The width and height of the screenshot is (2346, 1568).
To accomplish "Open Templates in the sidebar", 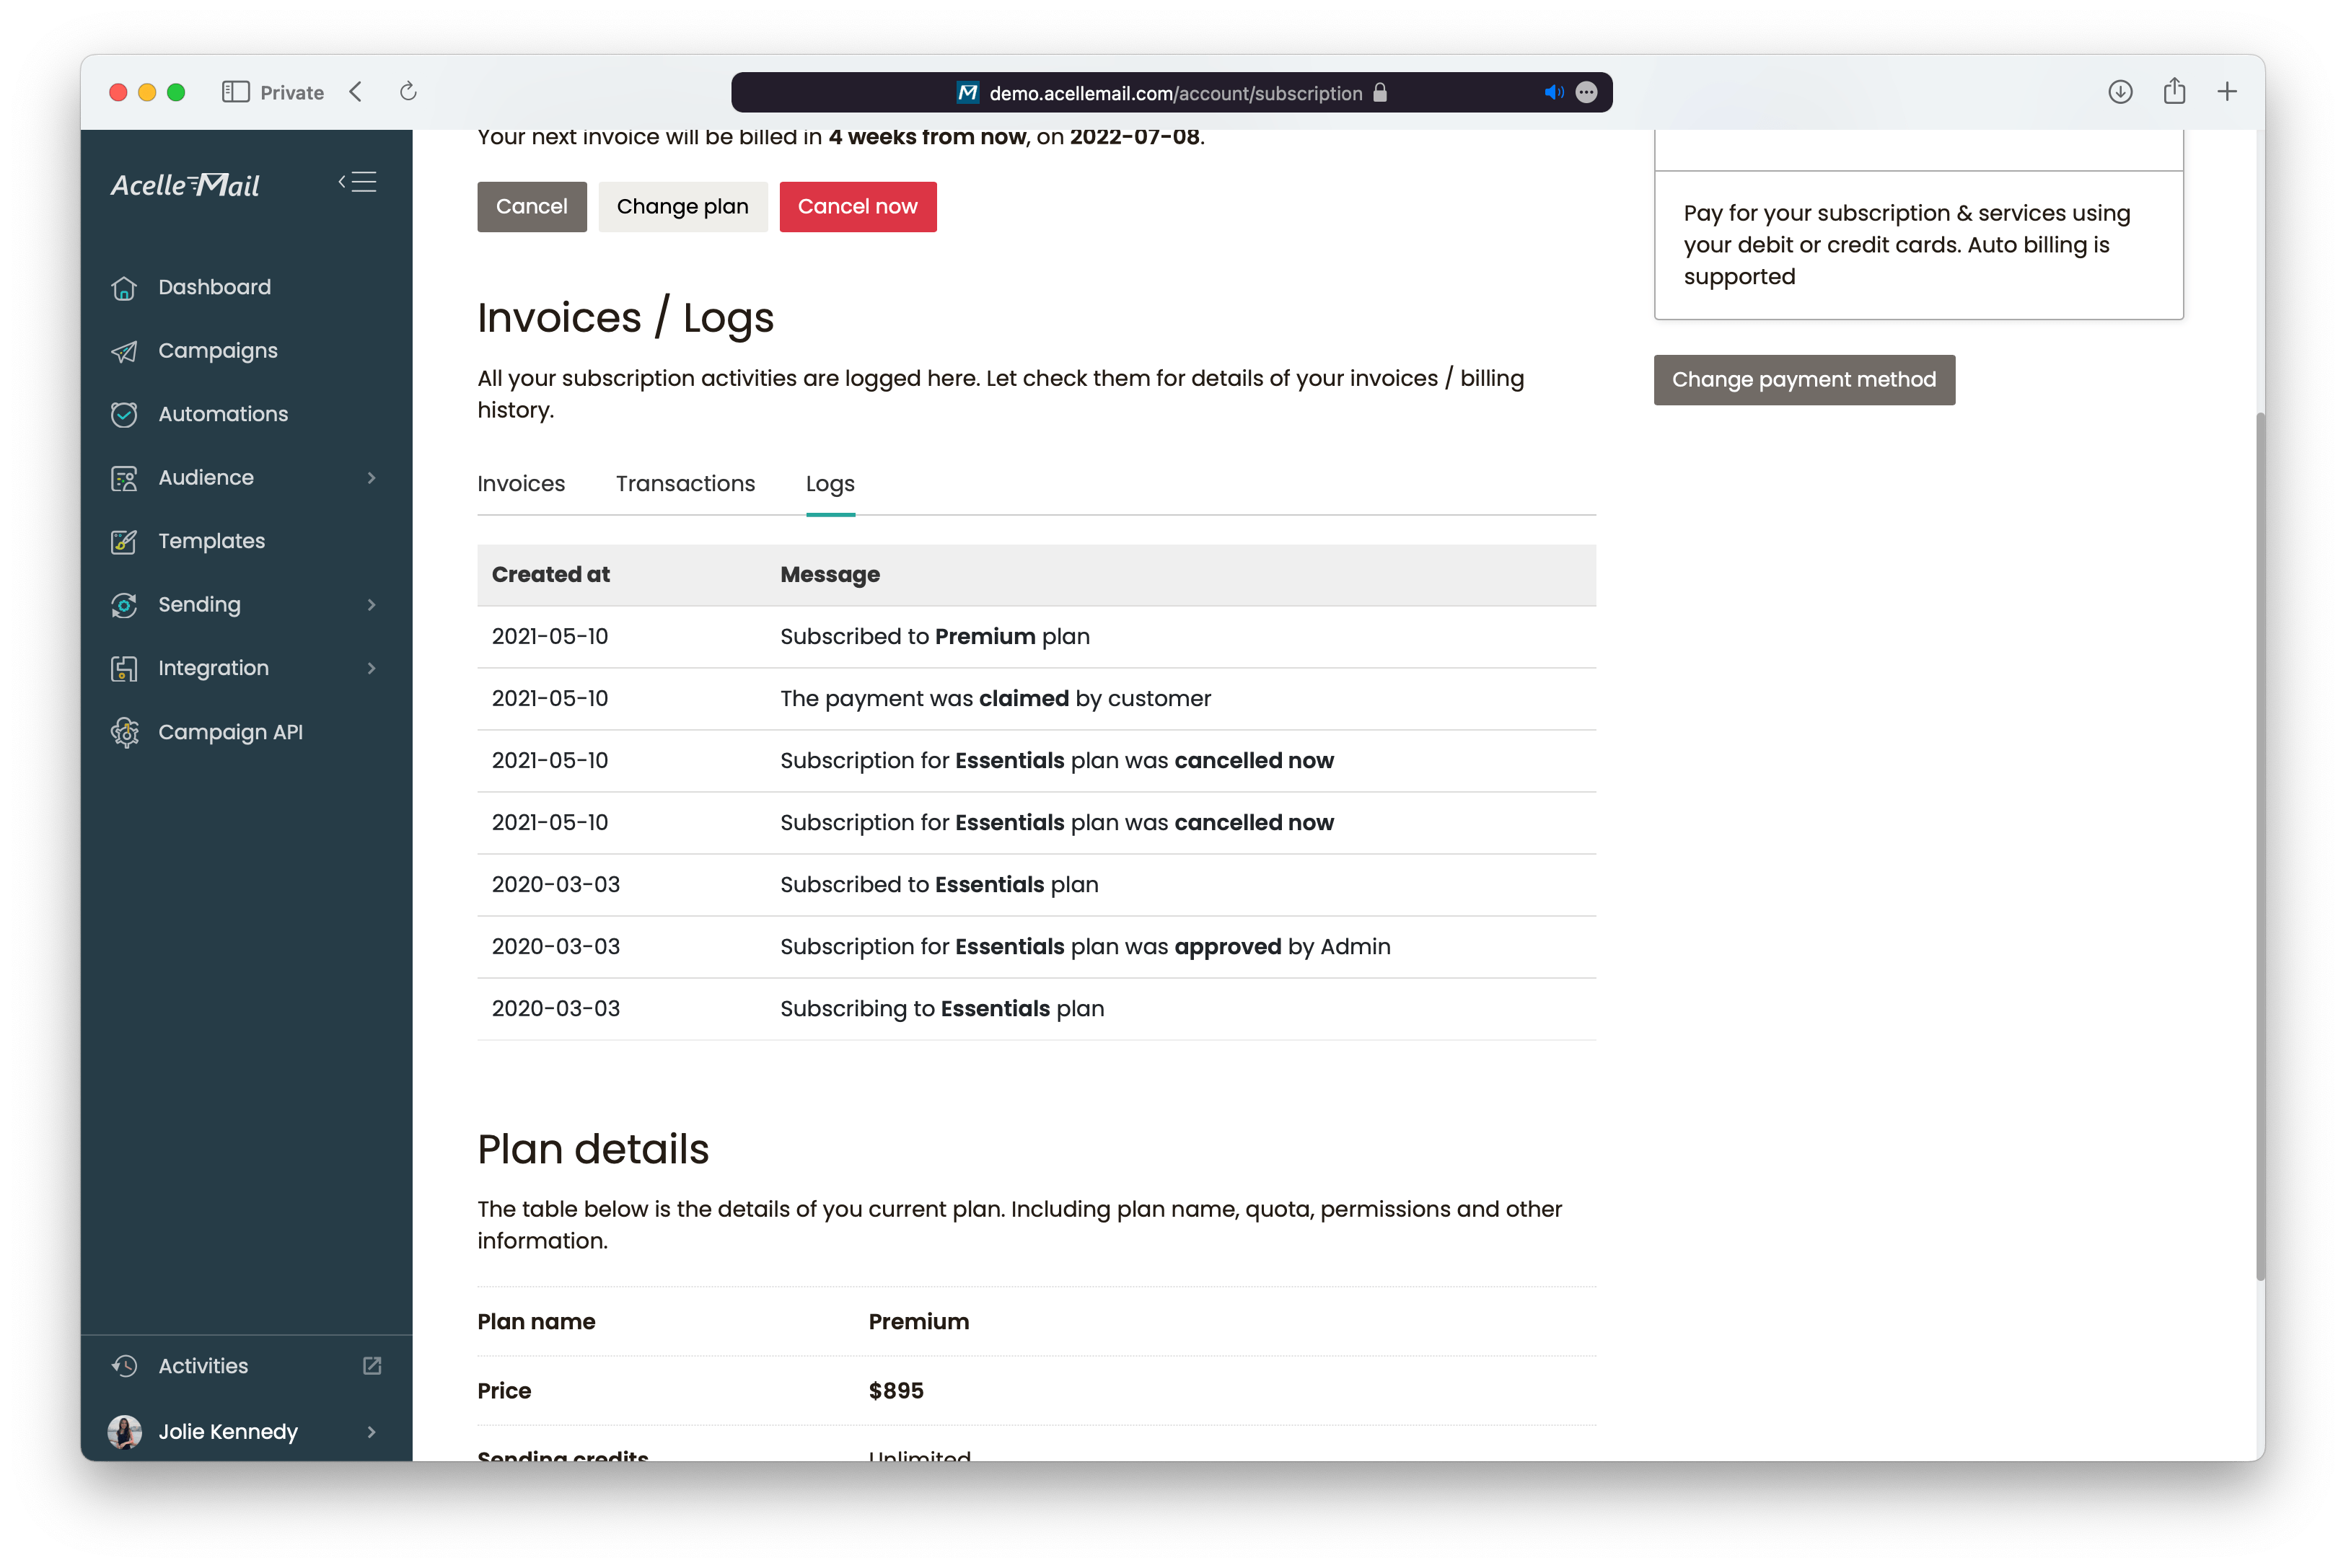I will point(211,541).
